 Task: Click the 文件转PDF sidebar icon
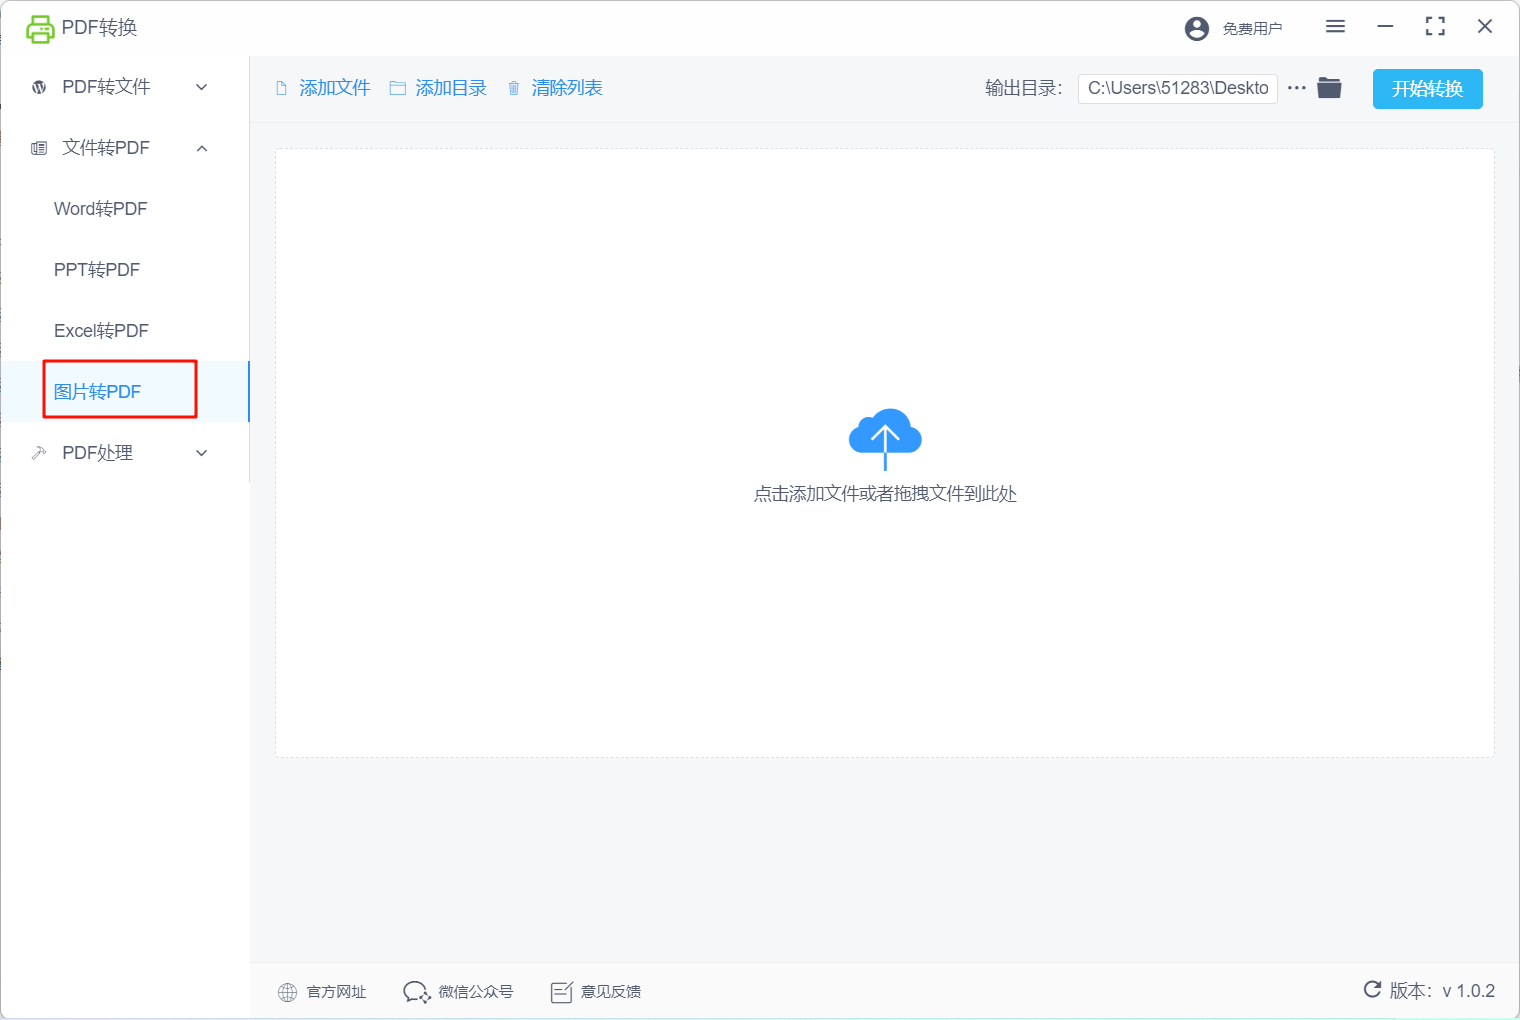click(39, 148)
